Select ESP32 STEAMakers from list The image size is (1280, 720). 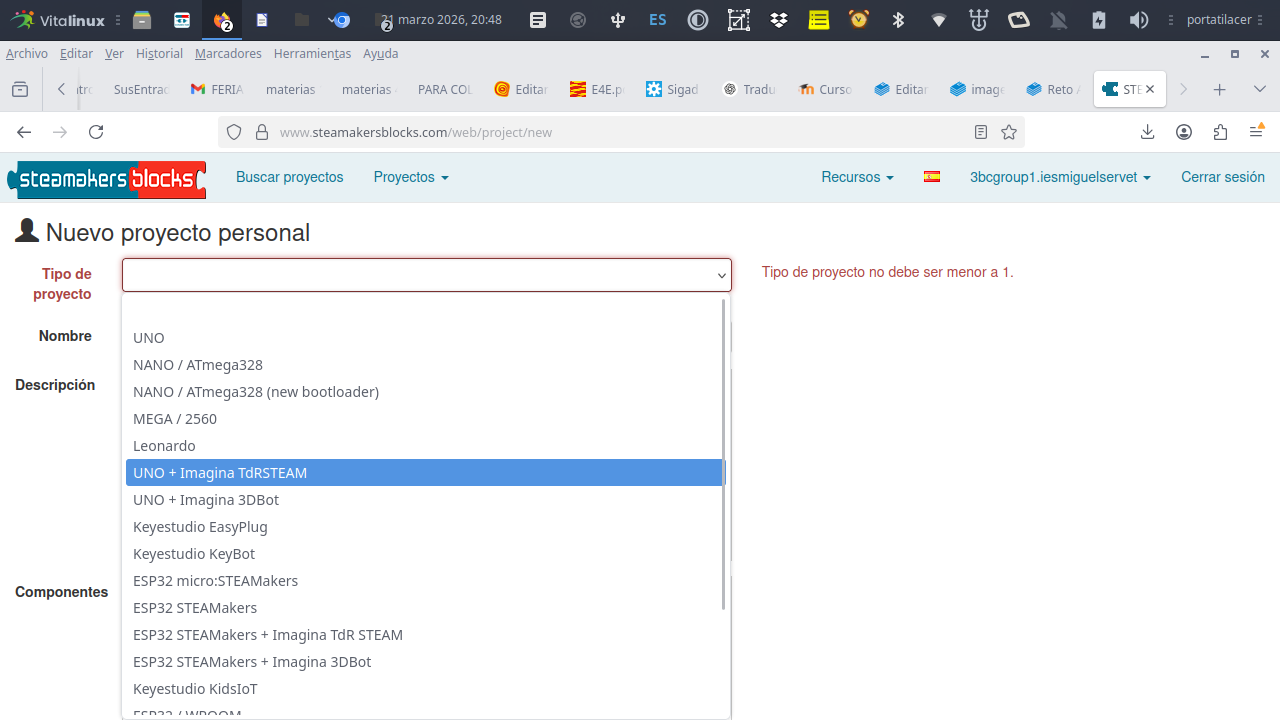coord(195,608)
